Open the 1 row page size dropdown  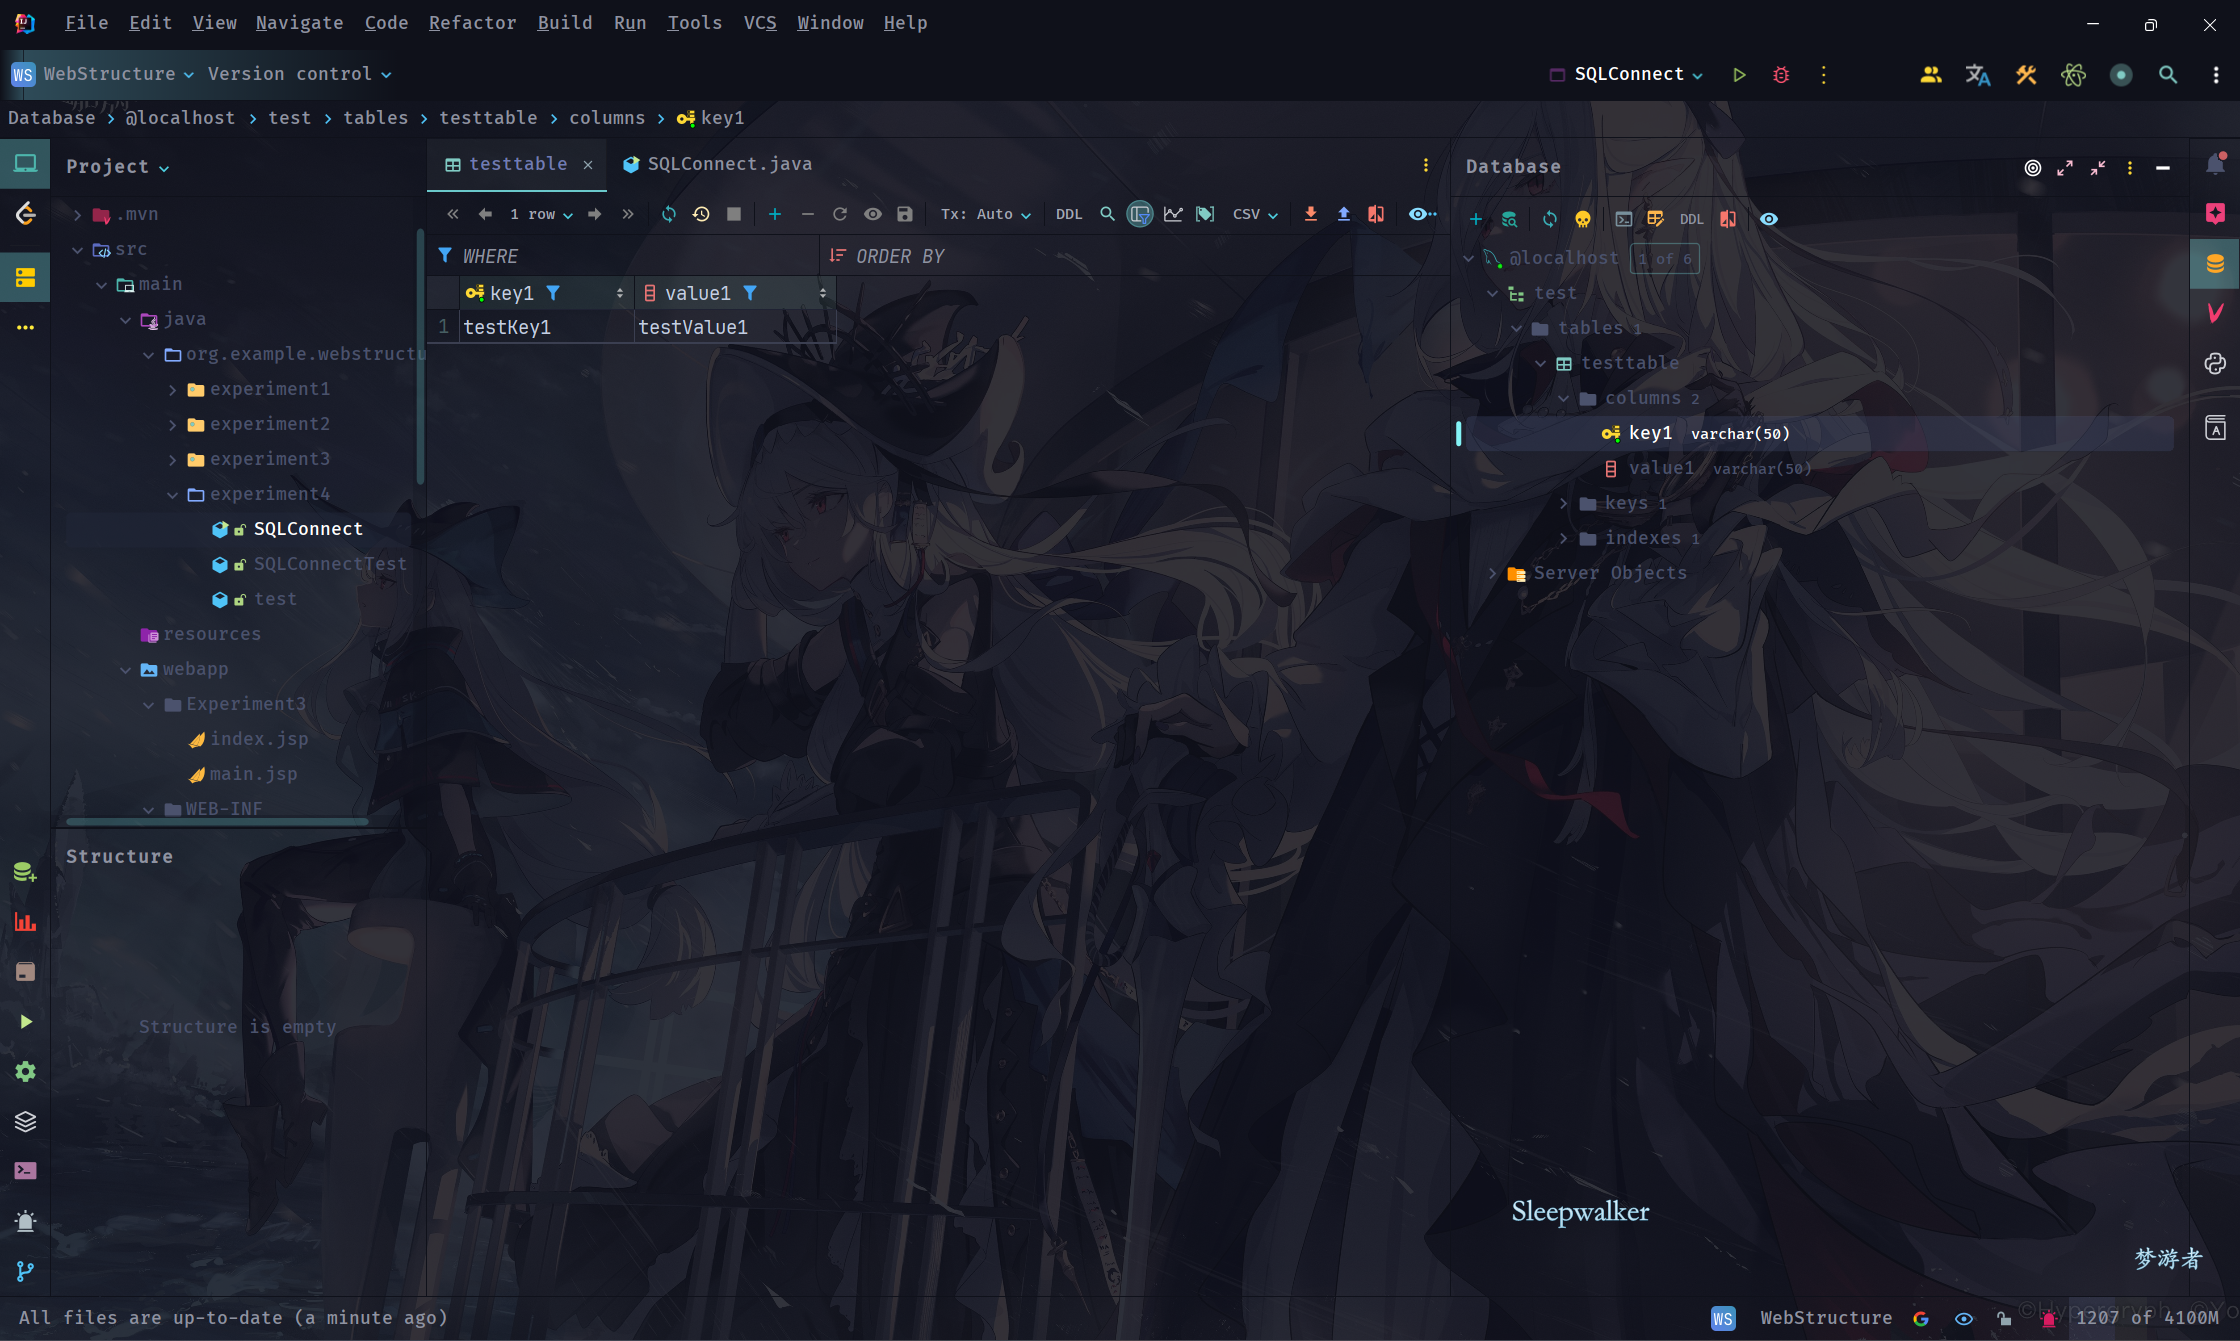click(x=542, y=214)
